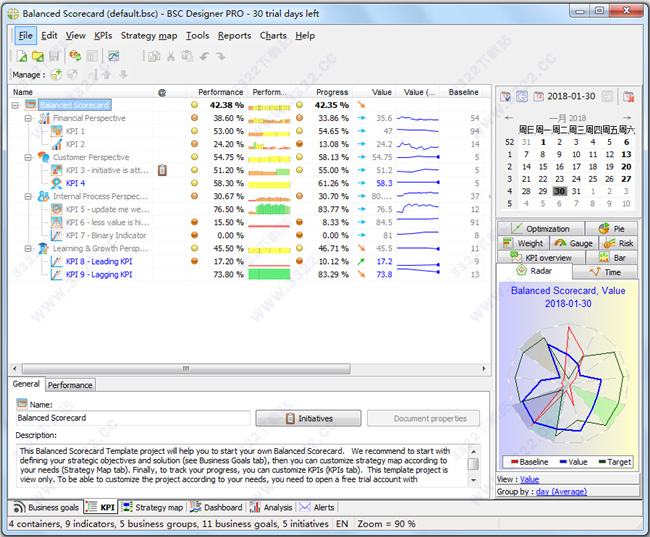
Task: Click the next date arrow beside 2018-01-30
Action: click(607, 97)
